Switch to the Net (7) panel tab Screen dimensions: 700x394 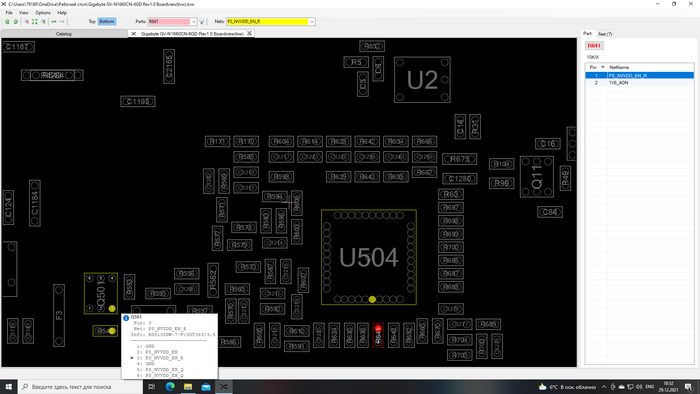coord(605,34)
